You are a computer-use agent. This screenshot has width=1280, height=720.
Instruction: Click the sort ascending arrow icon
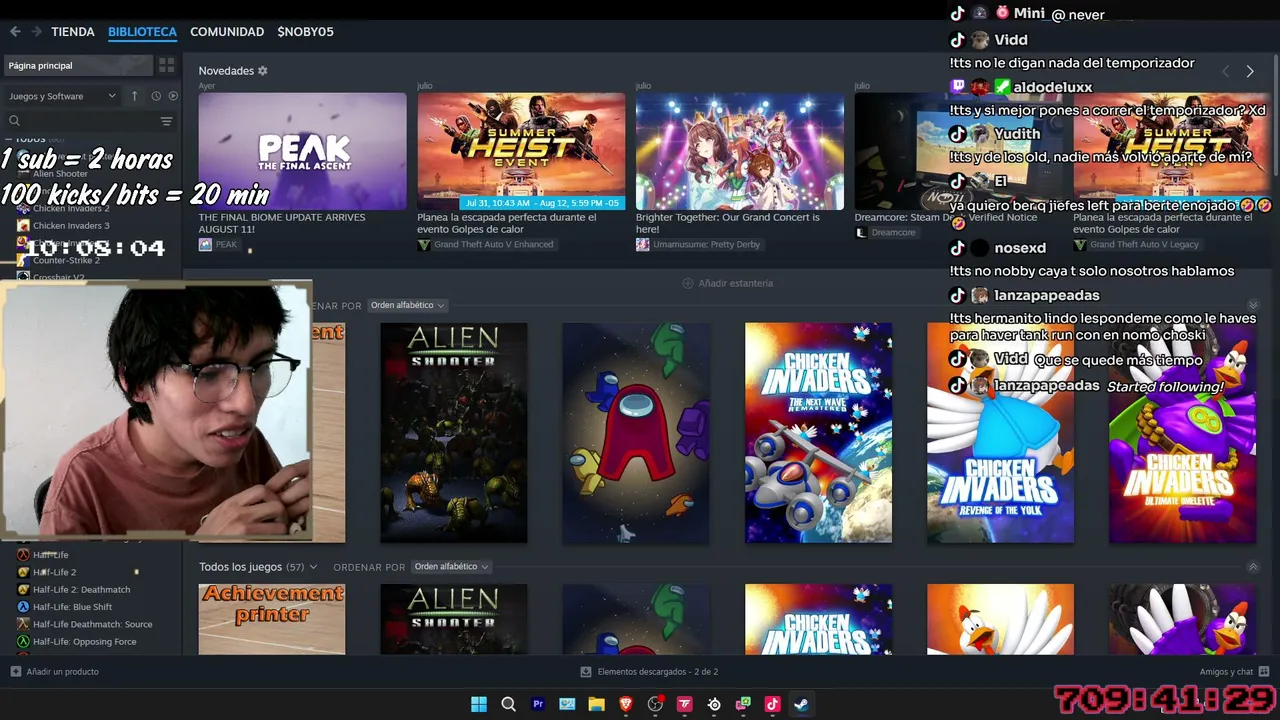tap(135, 96)
